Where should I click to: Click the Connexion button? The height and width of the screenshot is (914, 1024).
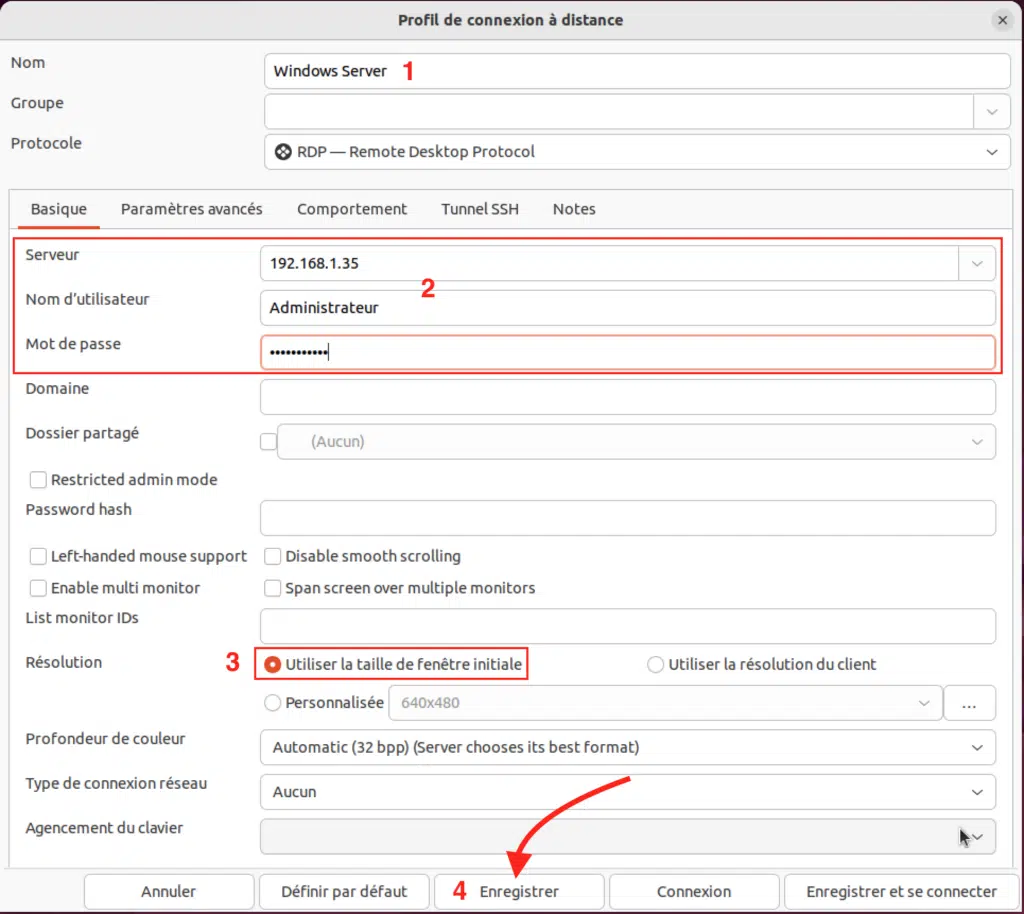(694, 892)
